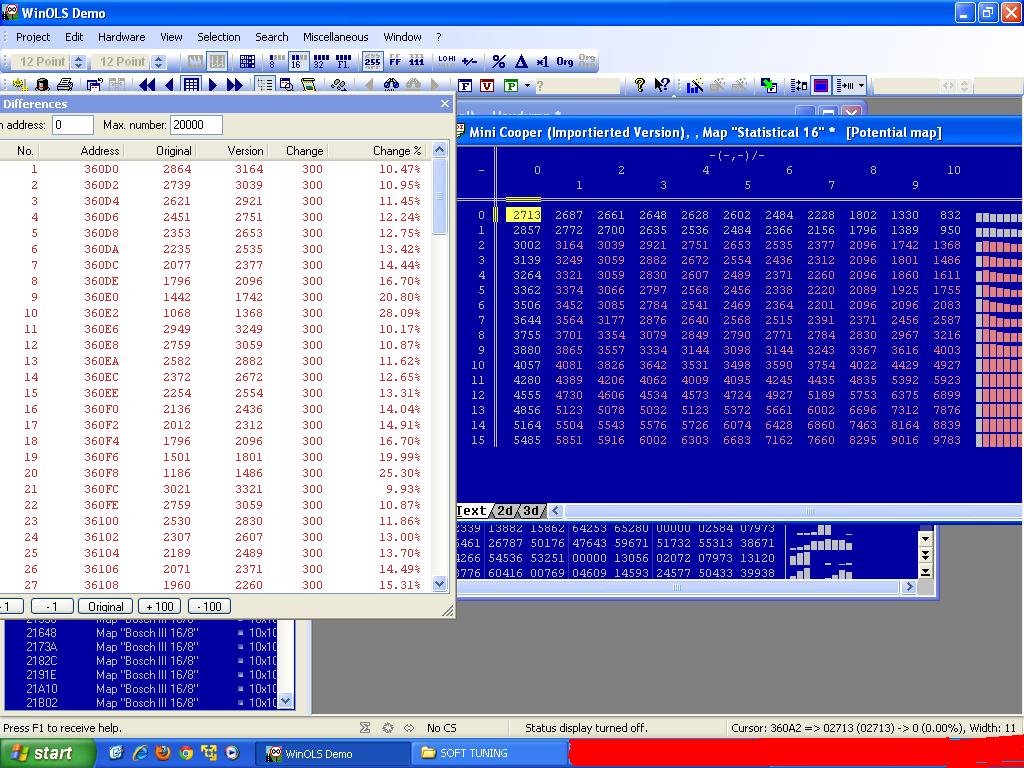Open SOFT TUNING folder in taskbar
This screenshot has height=768, width=1024.
click(490, 754)
